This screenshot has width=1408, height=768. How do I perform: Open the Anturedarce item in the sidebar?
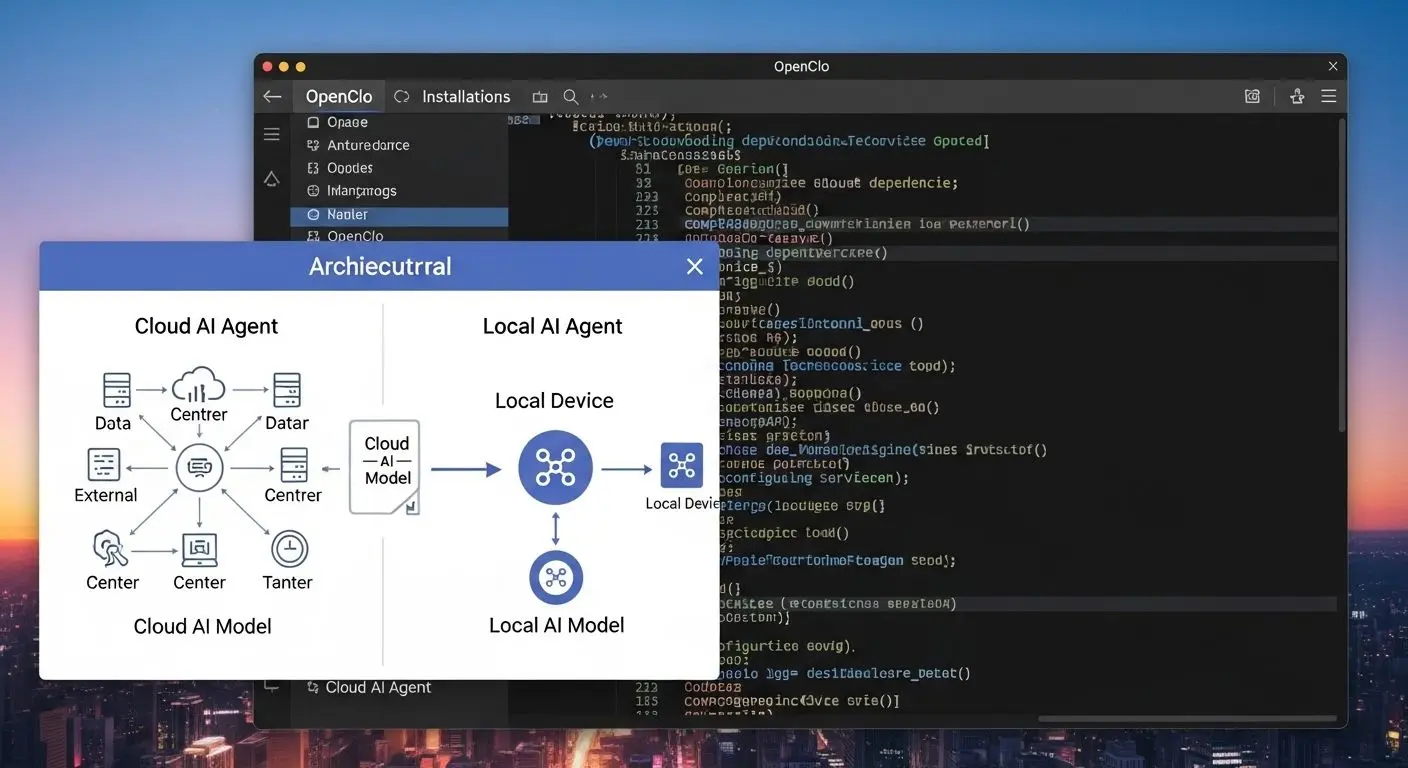pyautogui.click(x=368, y=145)
